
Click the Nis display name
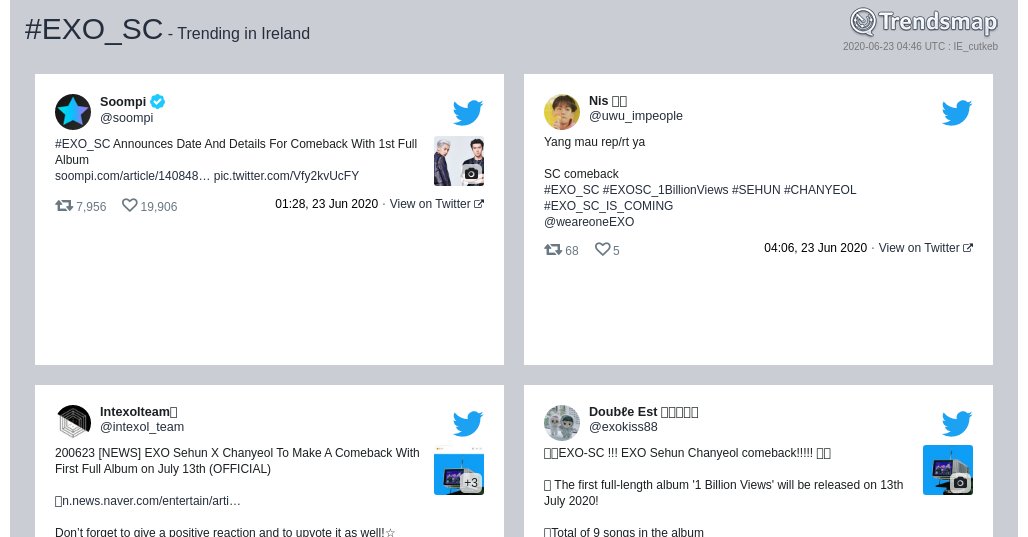[608, 100]
